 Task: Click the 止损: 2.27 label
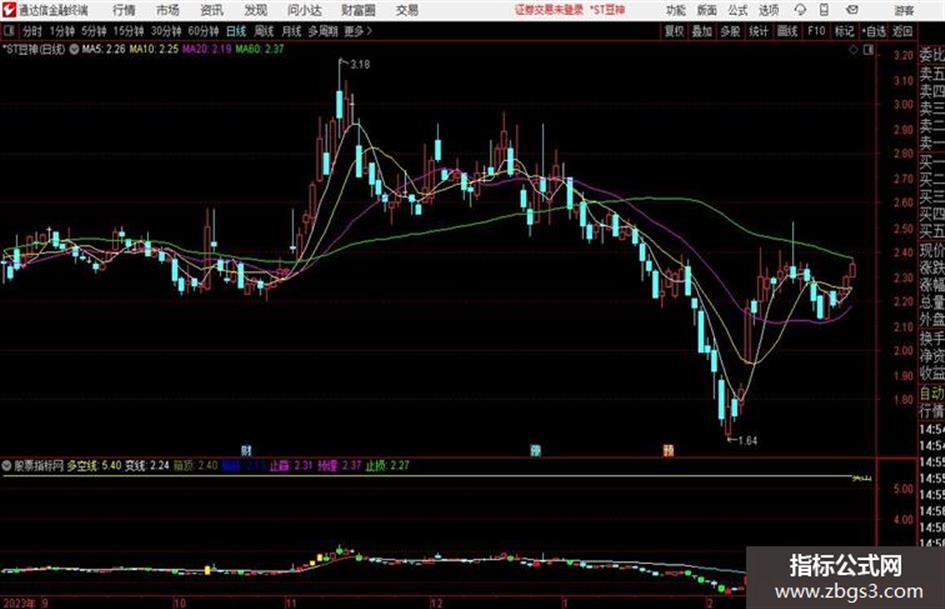pyautogui.click(x=388, y=466)
